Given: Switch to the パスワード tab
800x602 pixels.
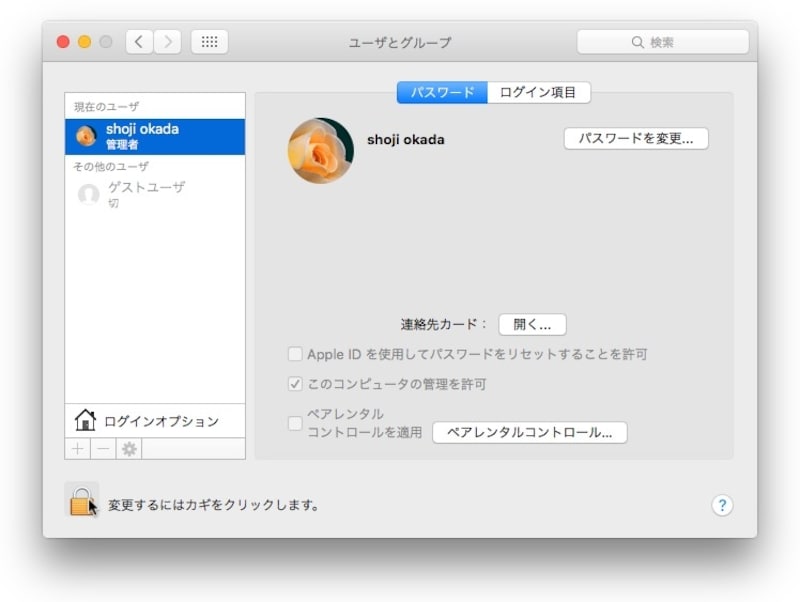Looking at the screenshot, I should pos(442,92).
